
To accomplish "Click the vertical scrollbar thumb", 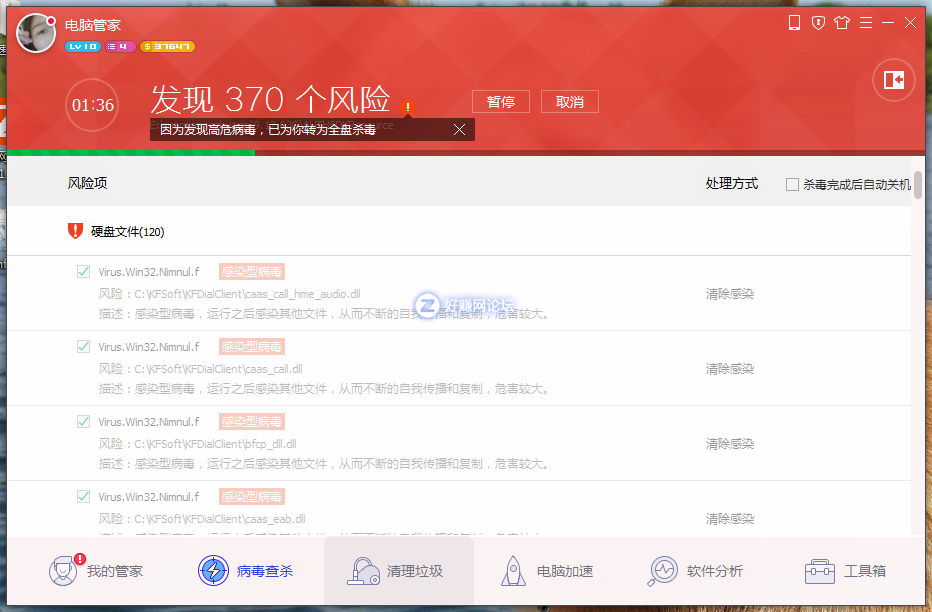I will click(x=918, y=185).
